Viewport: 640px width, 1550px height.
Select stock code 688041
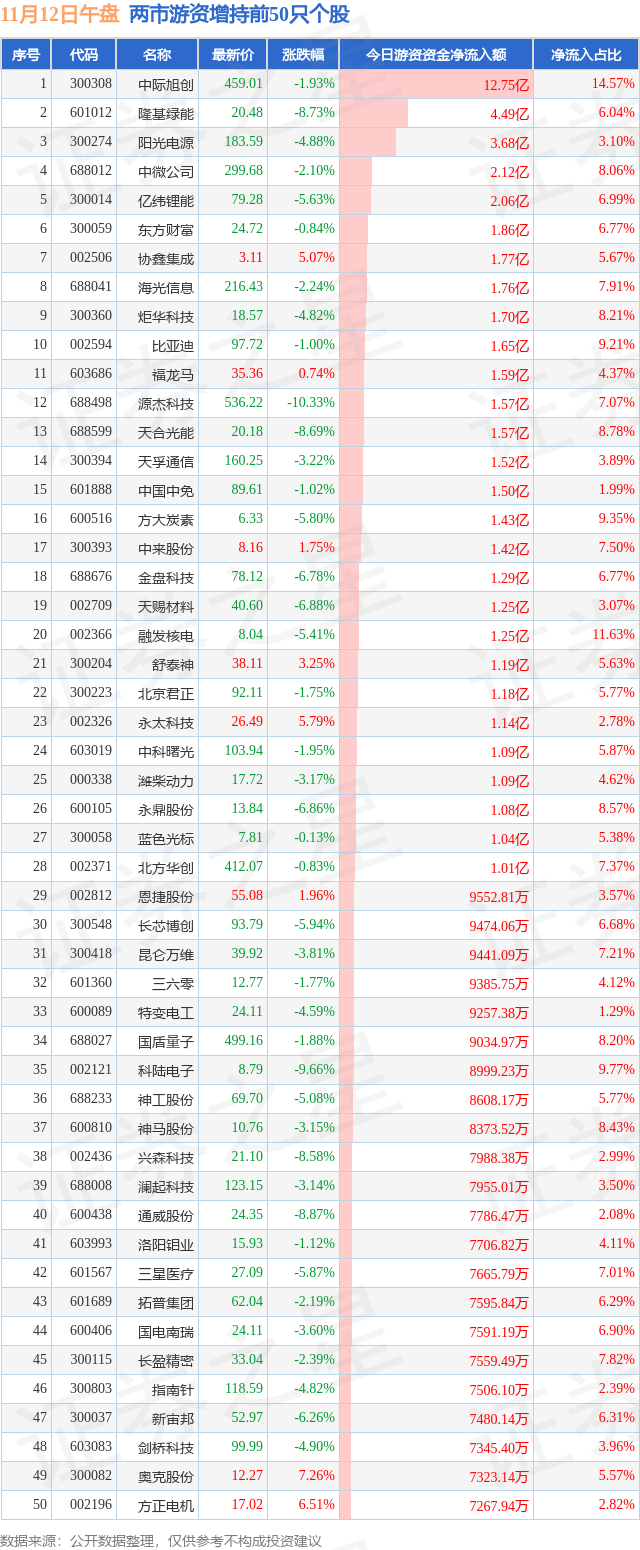[x=91, y=287]
